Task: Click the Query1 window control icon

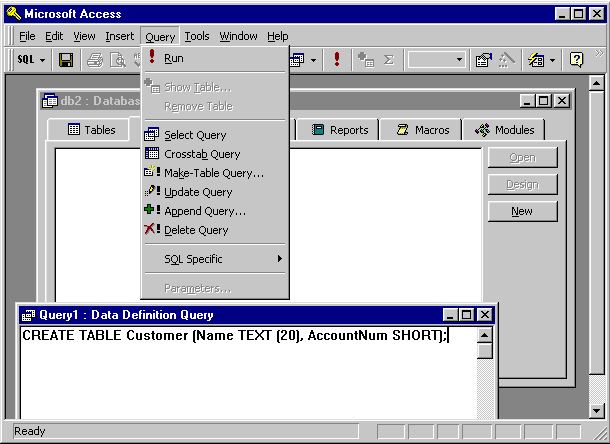Action: pyautogui.click(x=28, y=315)
